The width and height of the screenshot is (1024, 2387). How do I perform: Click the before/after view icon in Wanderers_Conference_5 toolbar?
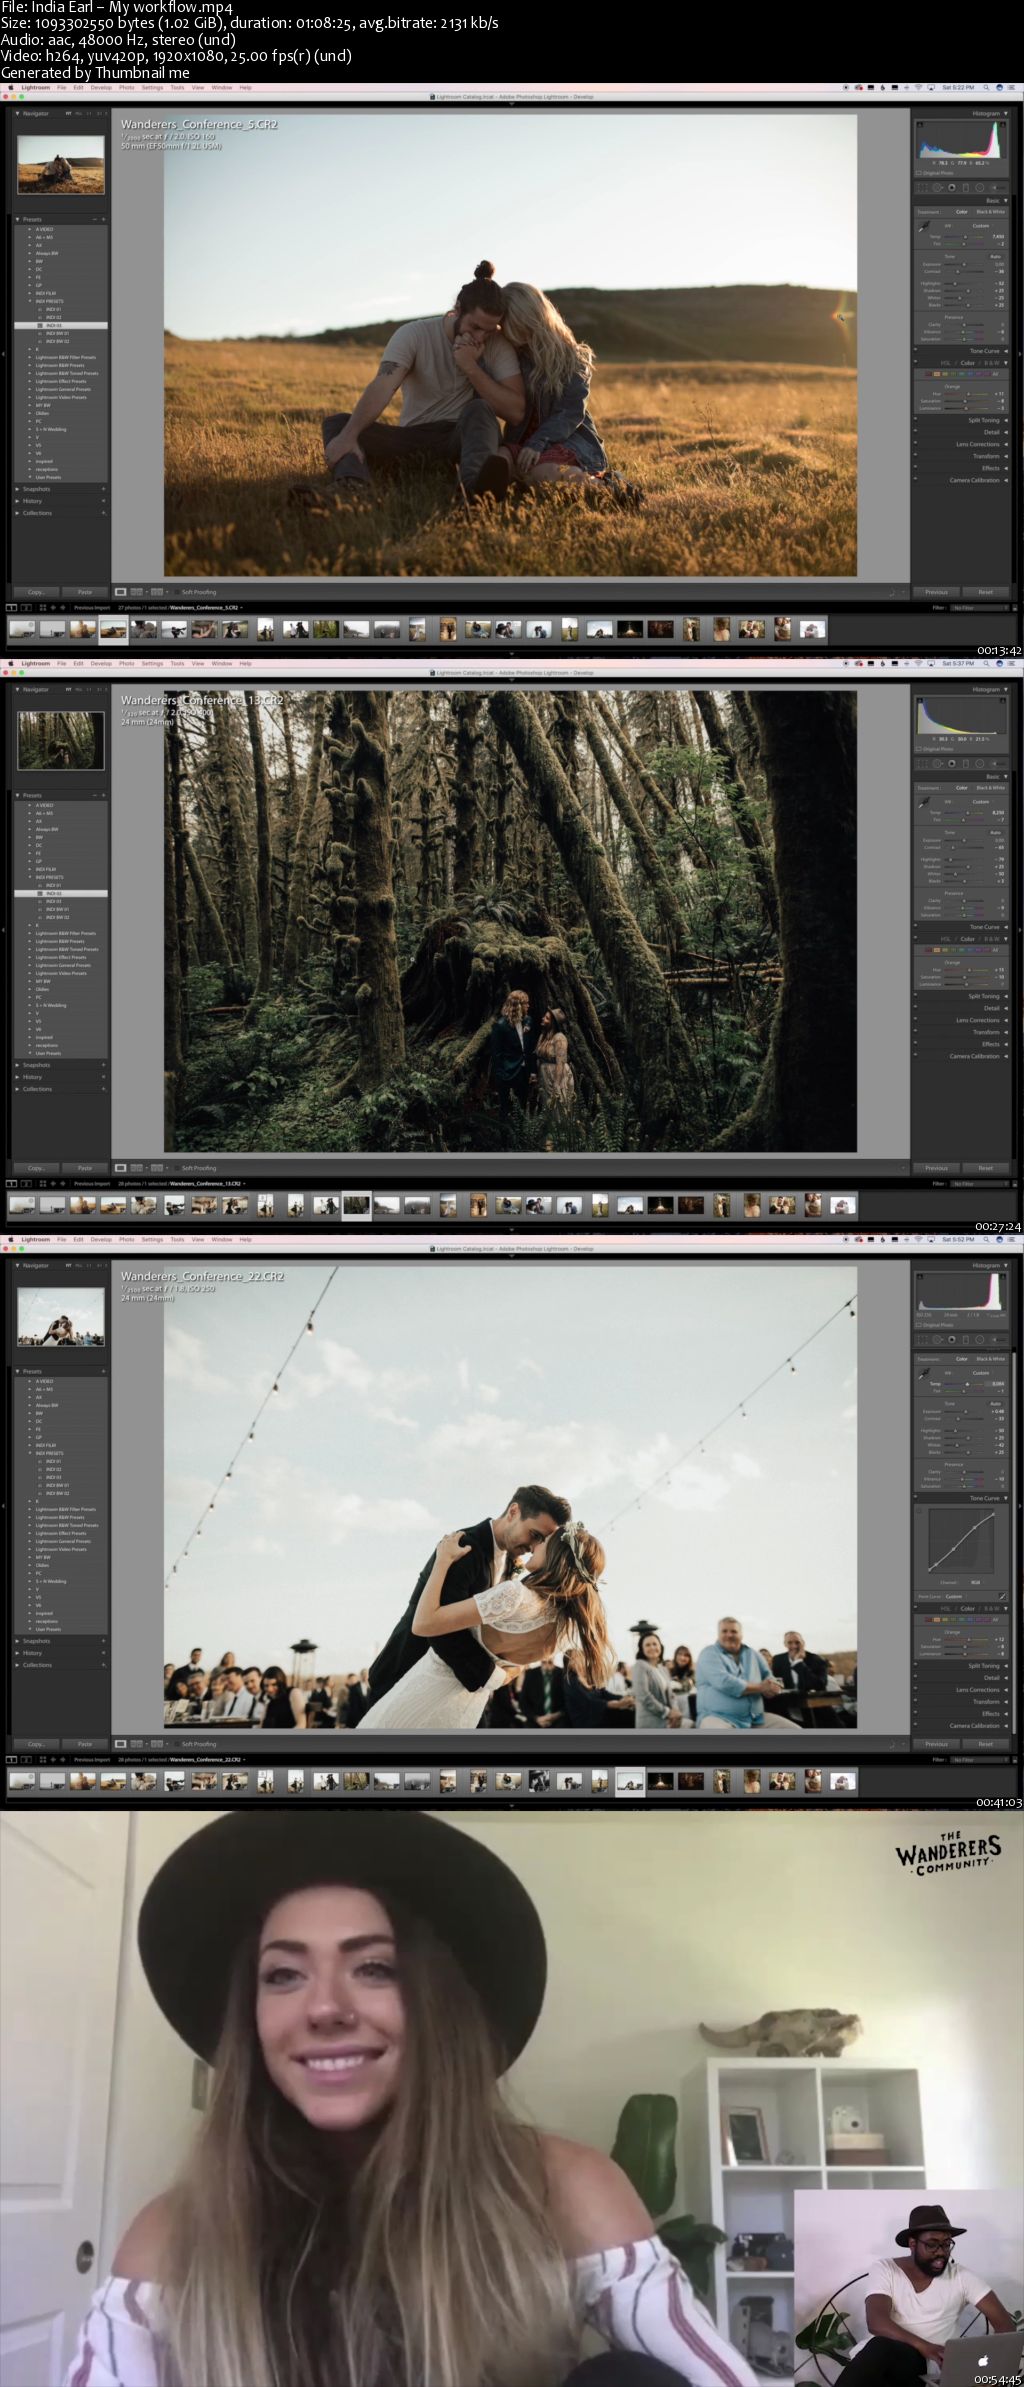point(157,592)
